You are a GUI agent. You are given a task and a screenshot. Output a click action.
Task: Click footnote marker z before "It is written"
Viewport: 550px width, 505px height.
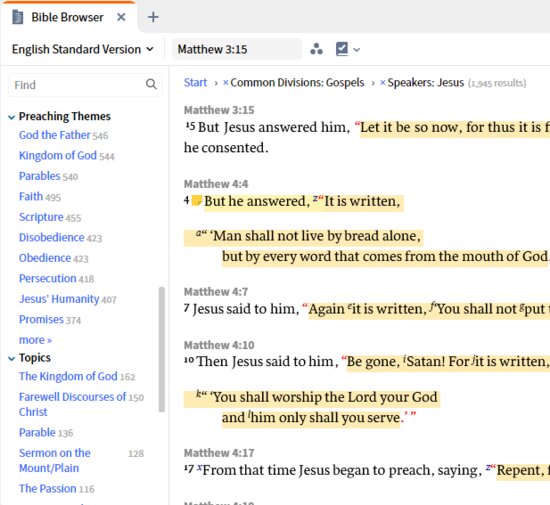(315, 198)
